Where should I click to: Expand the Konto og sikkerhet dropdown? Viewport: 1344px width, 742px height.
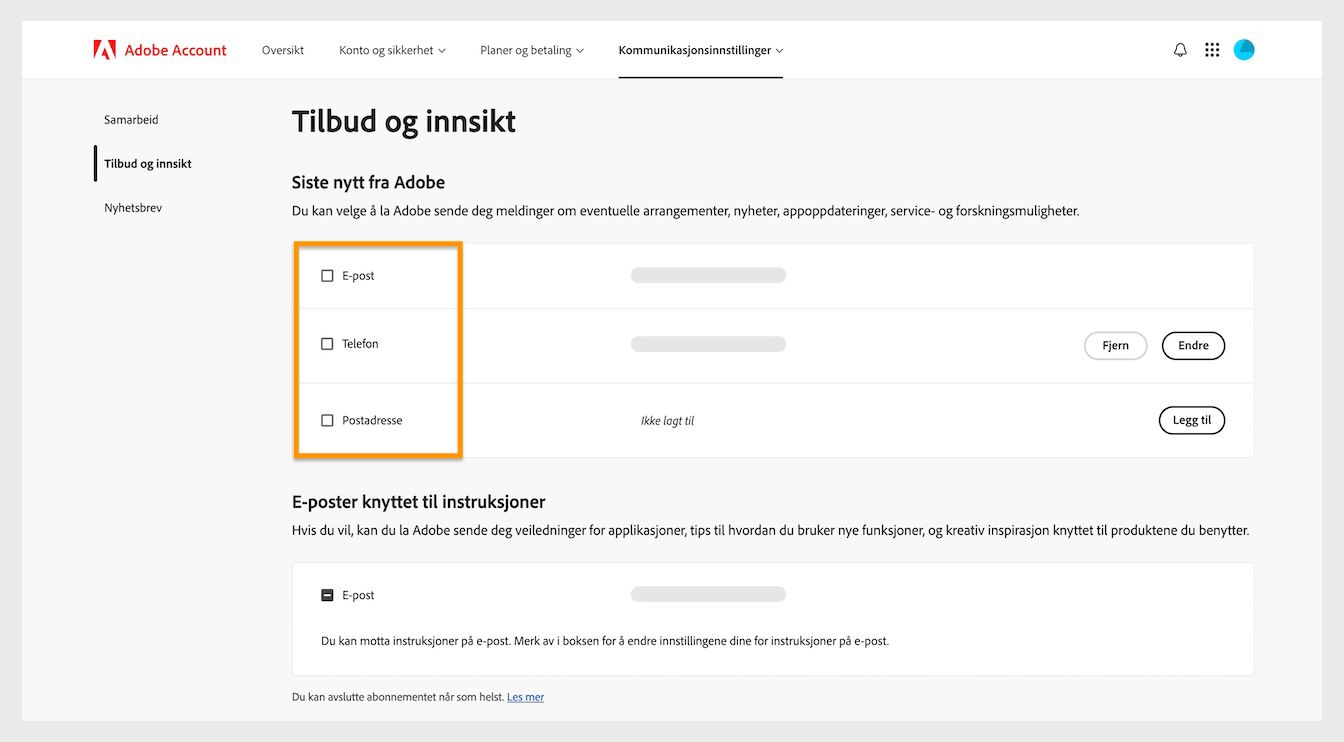(391, 49)
